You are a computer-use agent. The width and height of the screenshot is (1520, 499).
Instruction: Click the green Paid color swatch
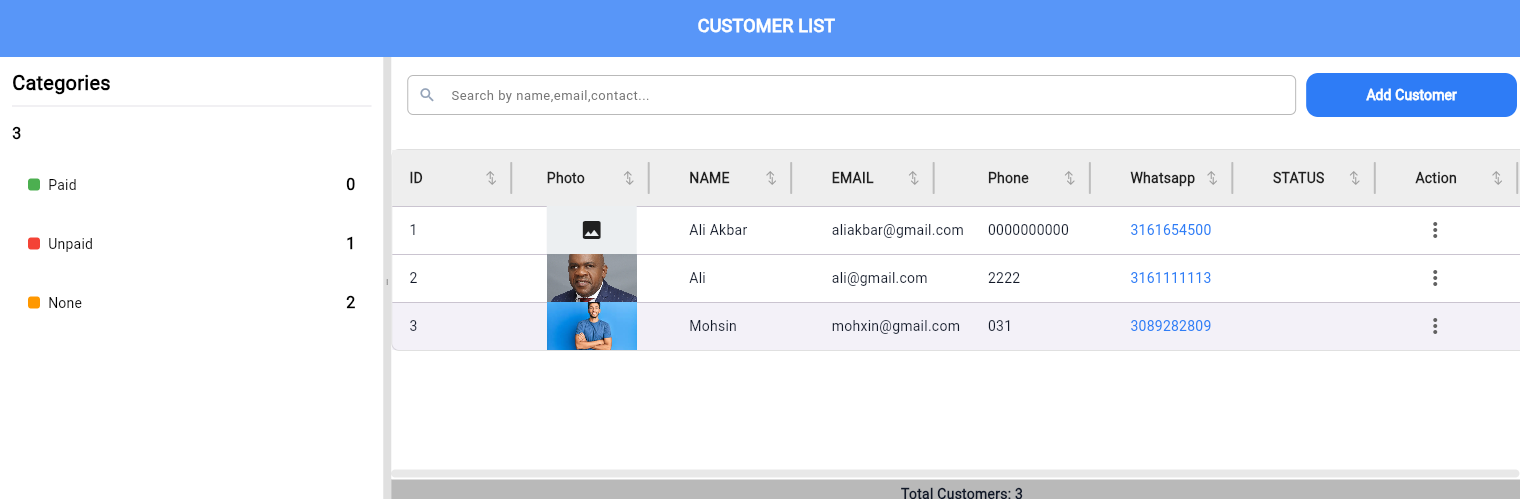coord(34,185)
